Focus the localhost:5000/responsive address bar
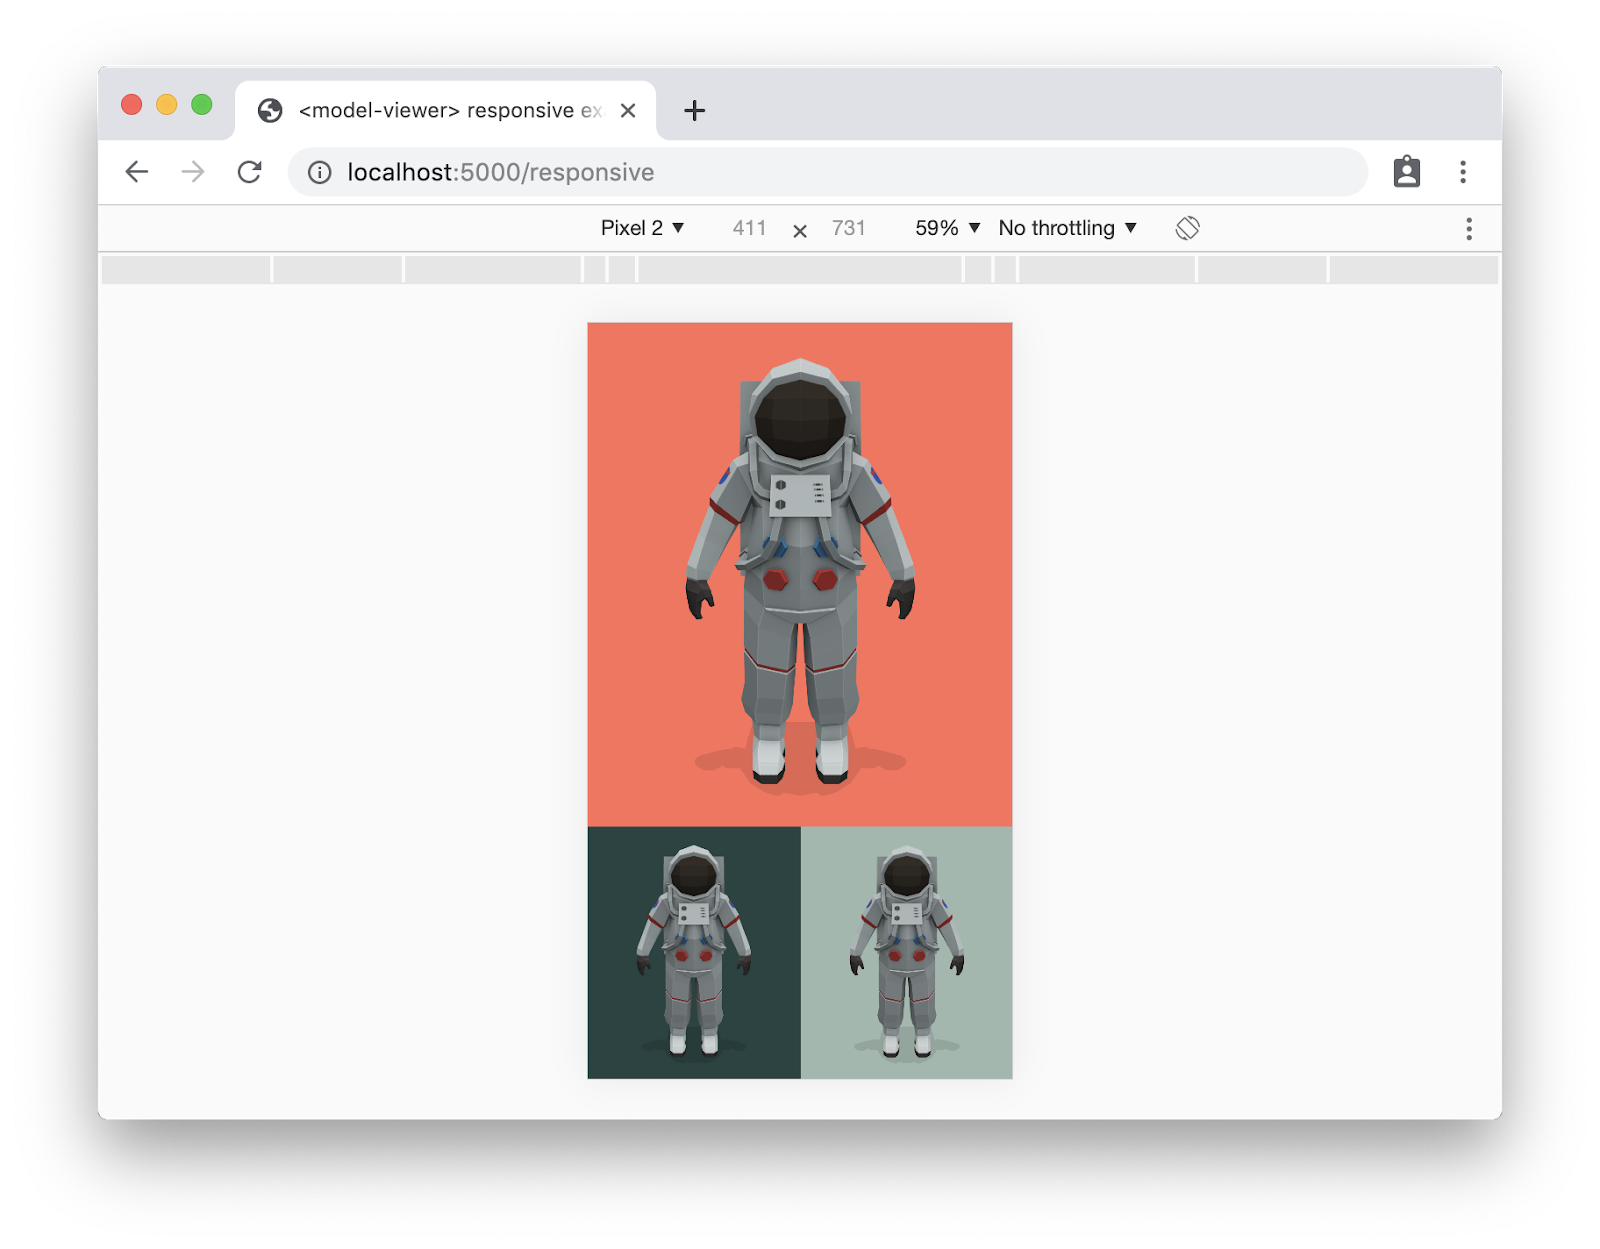Viewport: 1600px width, 1249px height. point(800,172)
